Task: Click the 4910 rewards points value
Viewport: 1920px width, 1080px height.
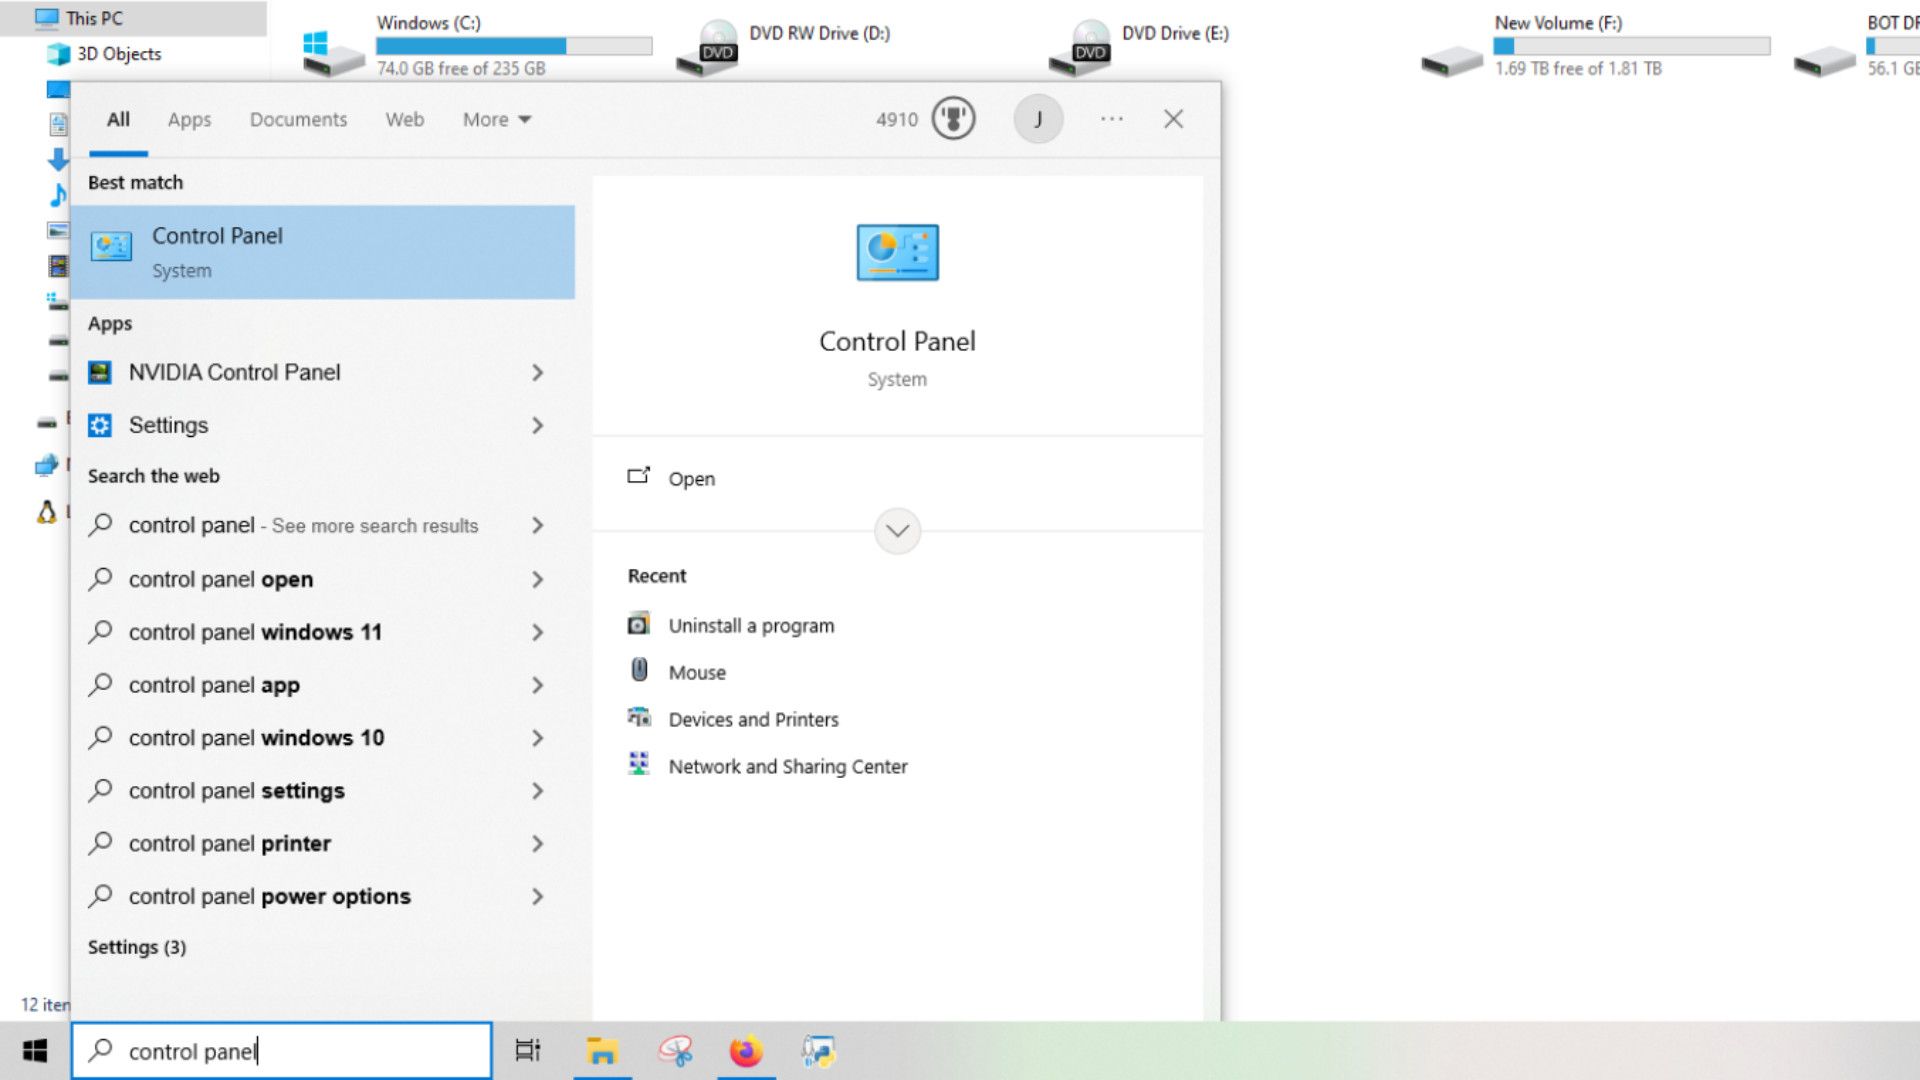Action: click(897, 120)
